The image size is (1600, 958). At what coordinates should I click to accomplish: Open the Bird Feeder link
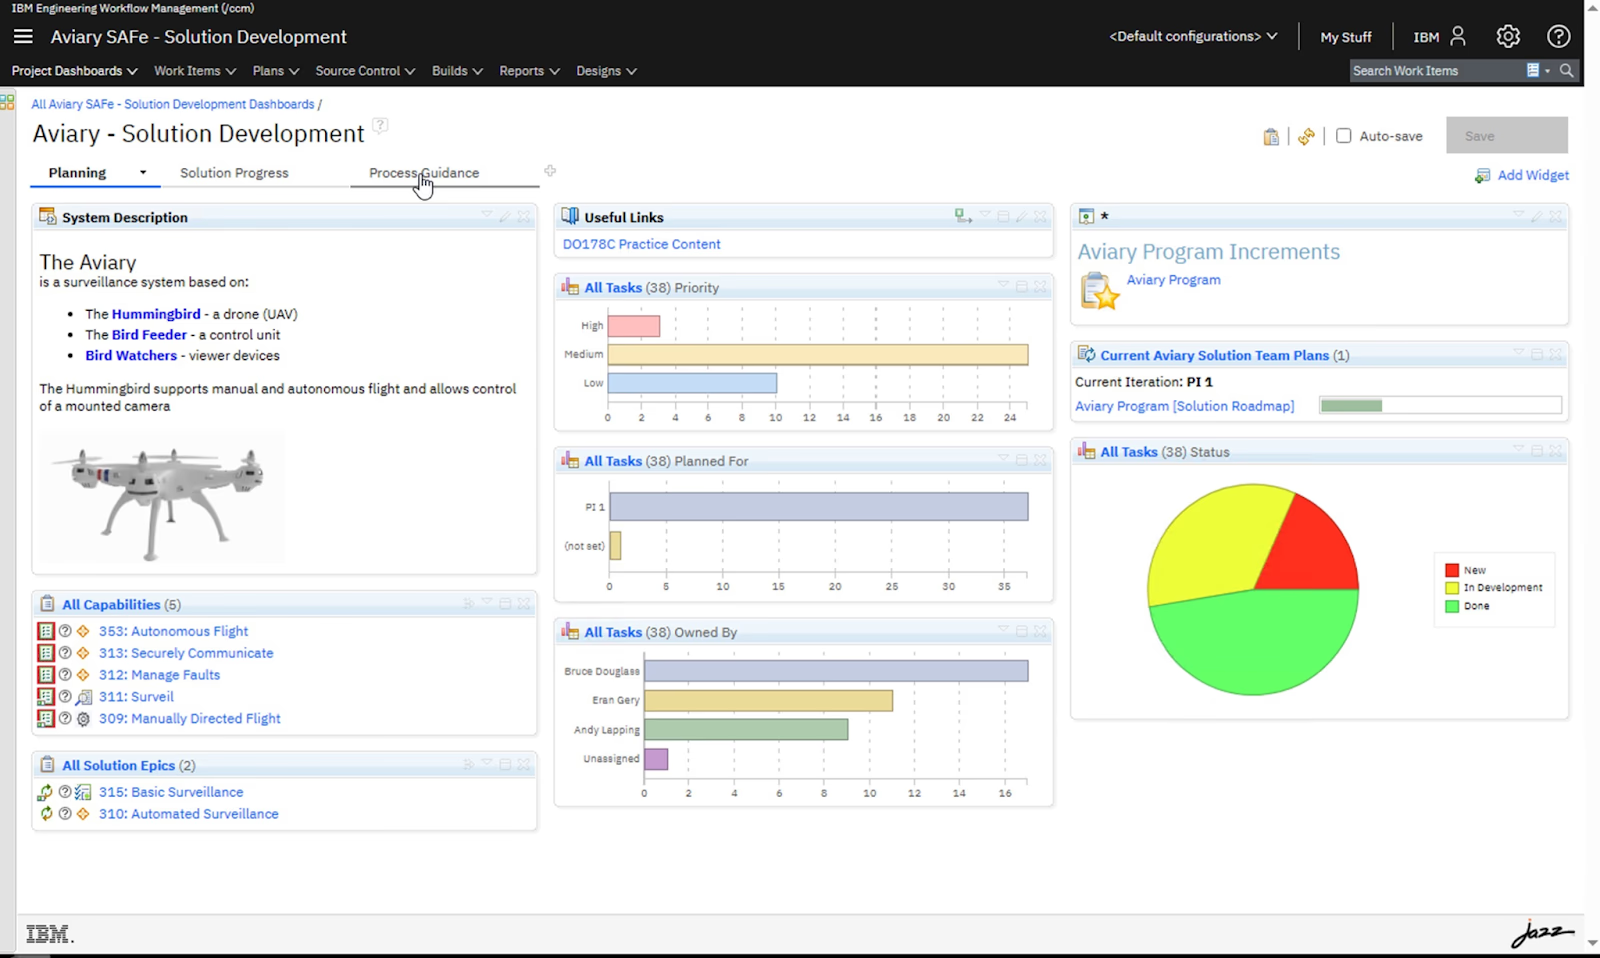pos(149,335)
